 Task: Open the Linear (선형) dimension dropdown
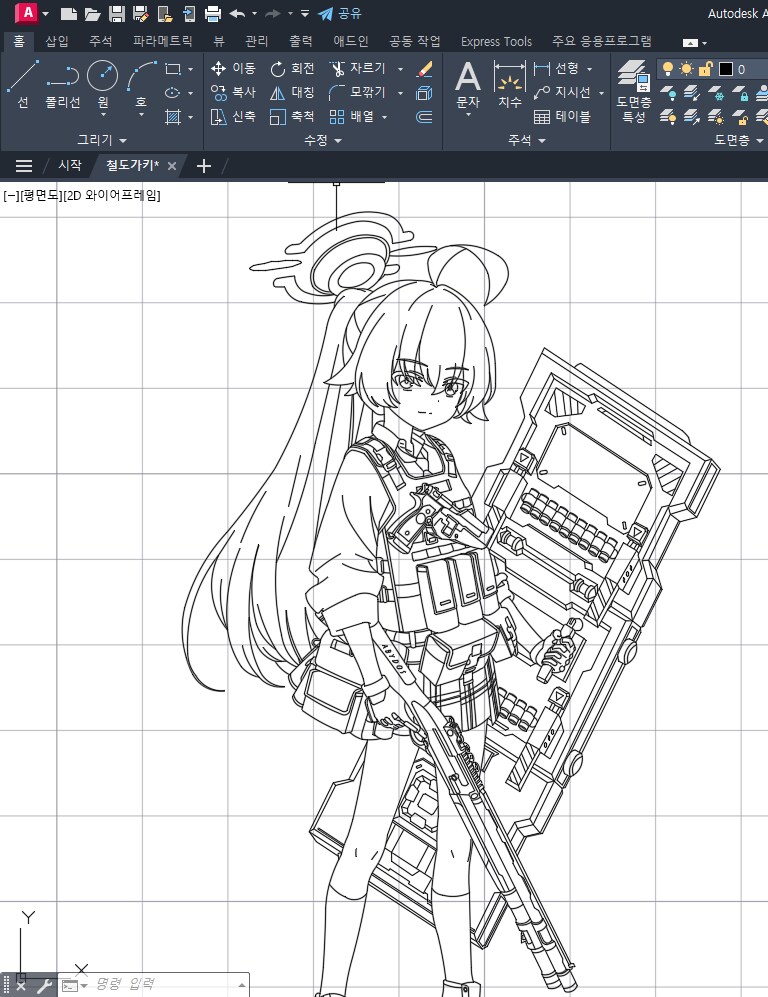[x=589, y=69]
